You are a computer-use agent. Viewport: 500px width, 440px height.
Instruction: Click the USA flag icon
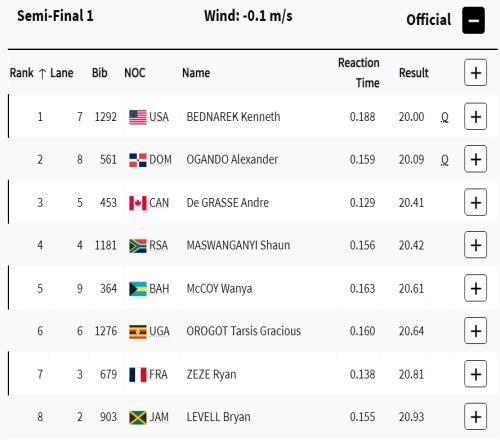coord(138,117)
